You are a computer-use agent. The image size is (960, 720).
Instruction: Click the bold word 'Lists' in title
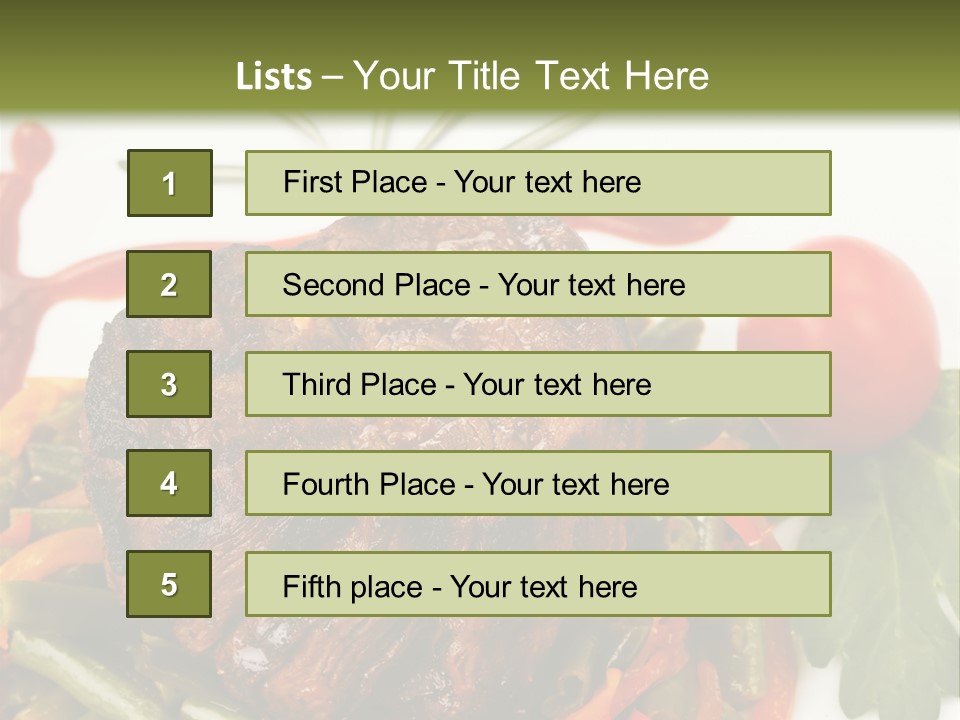(274, 77)
